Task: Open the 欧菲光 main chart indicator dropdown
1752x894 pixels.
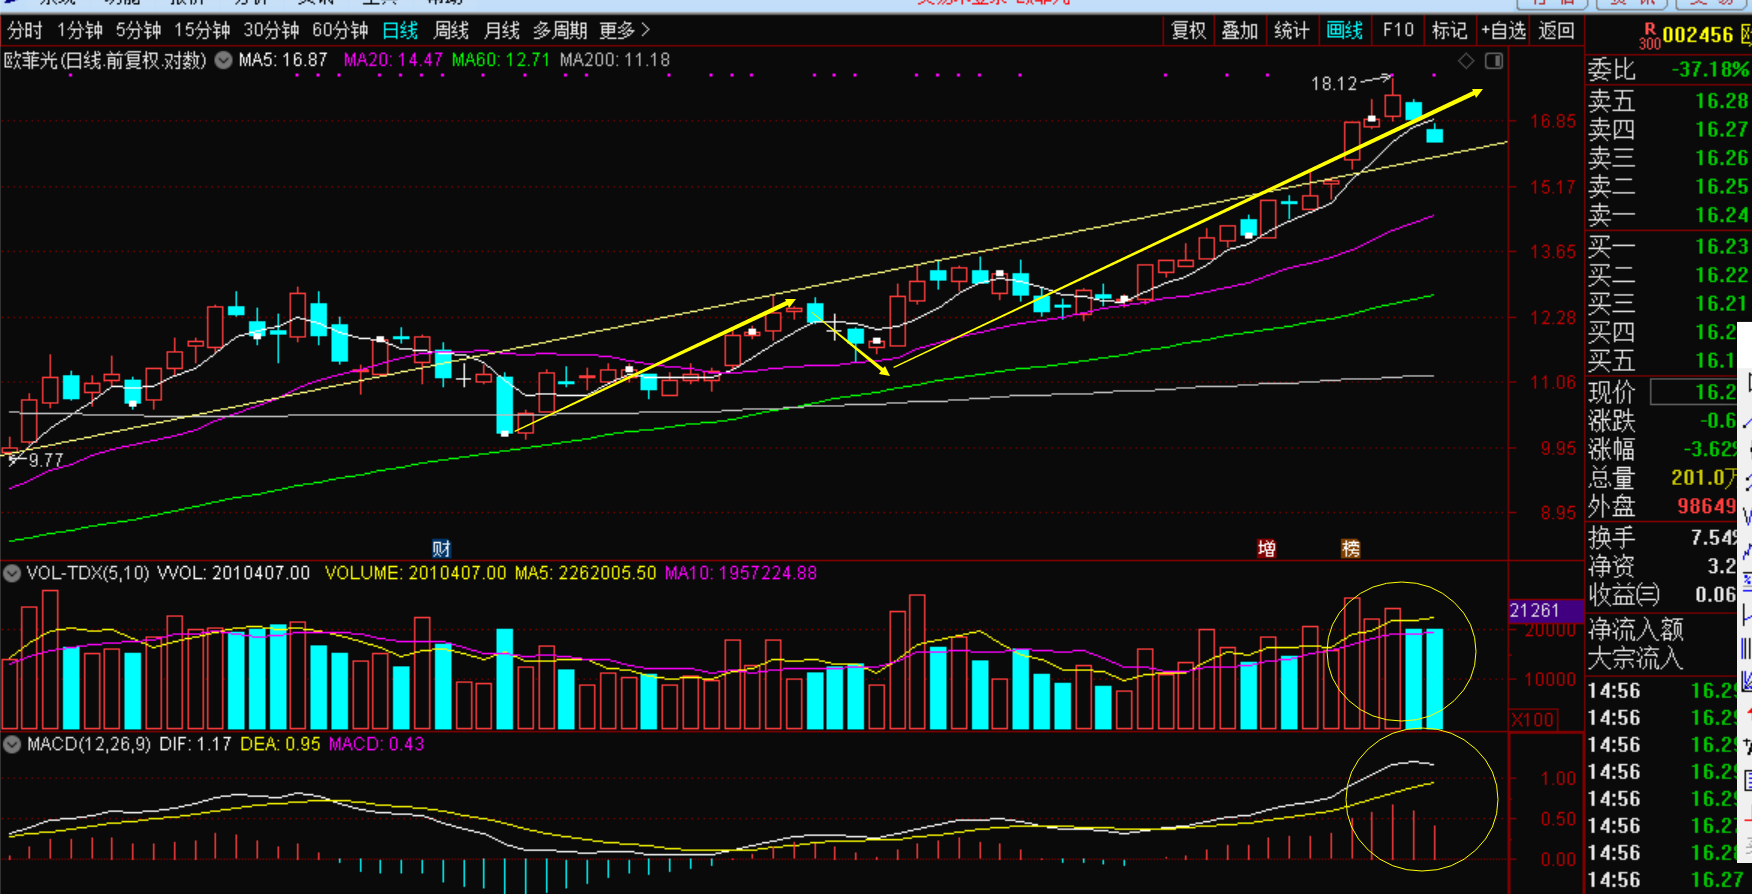Action: click(x=224, y=60)
